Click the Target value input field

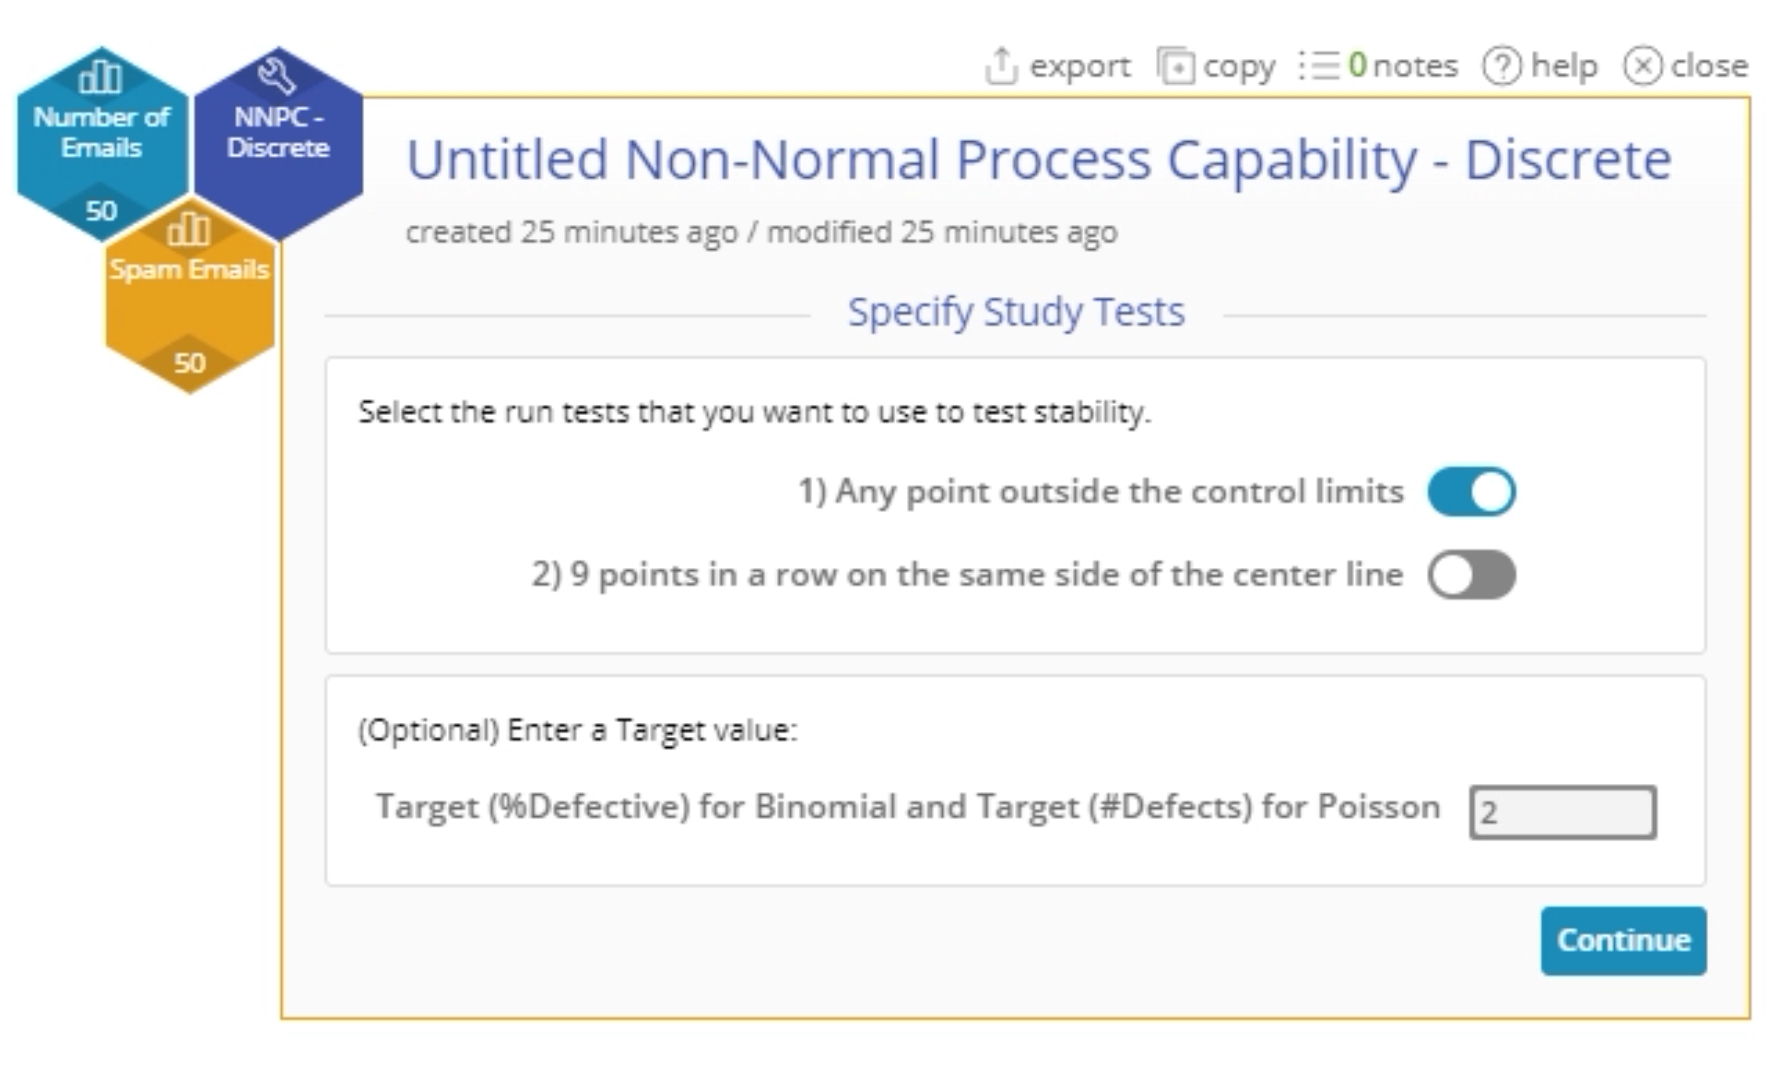tap(1562, 812)
